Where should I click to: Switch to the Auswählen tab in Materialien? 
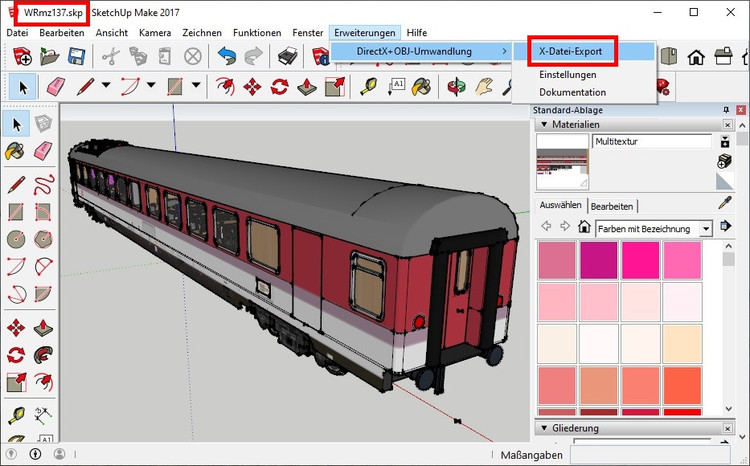561,205
